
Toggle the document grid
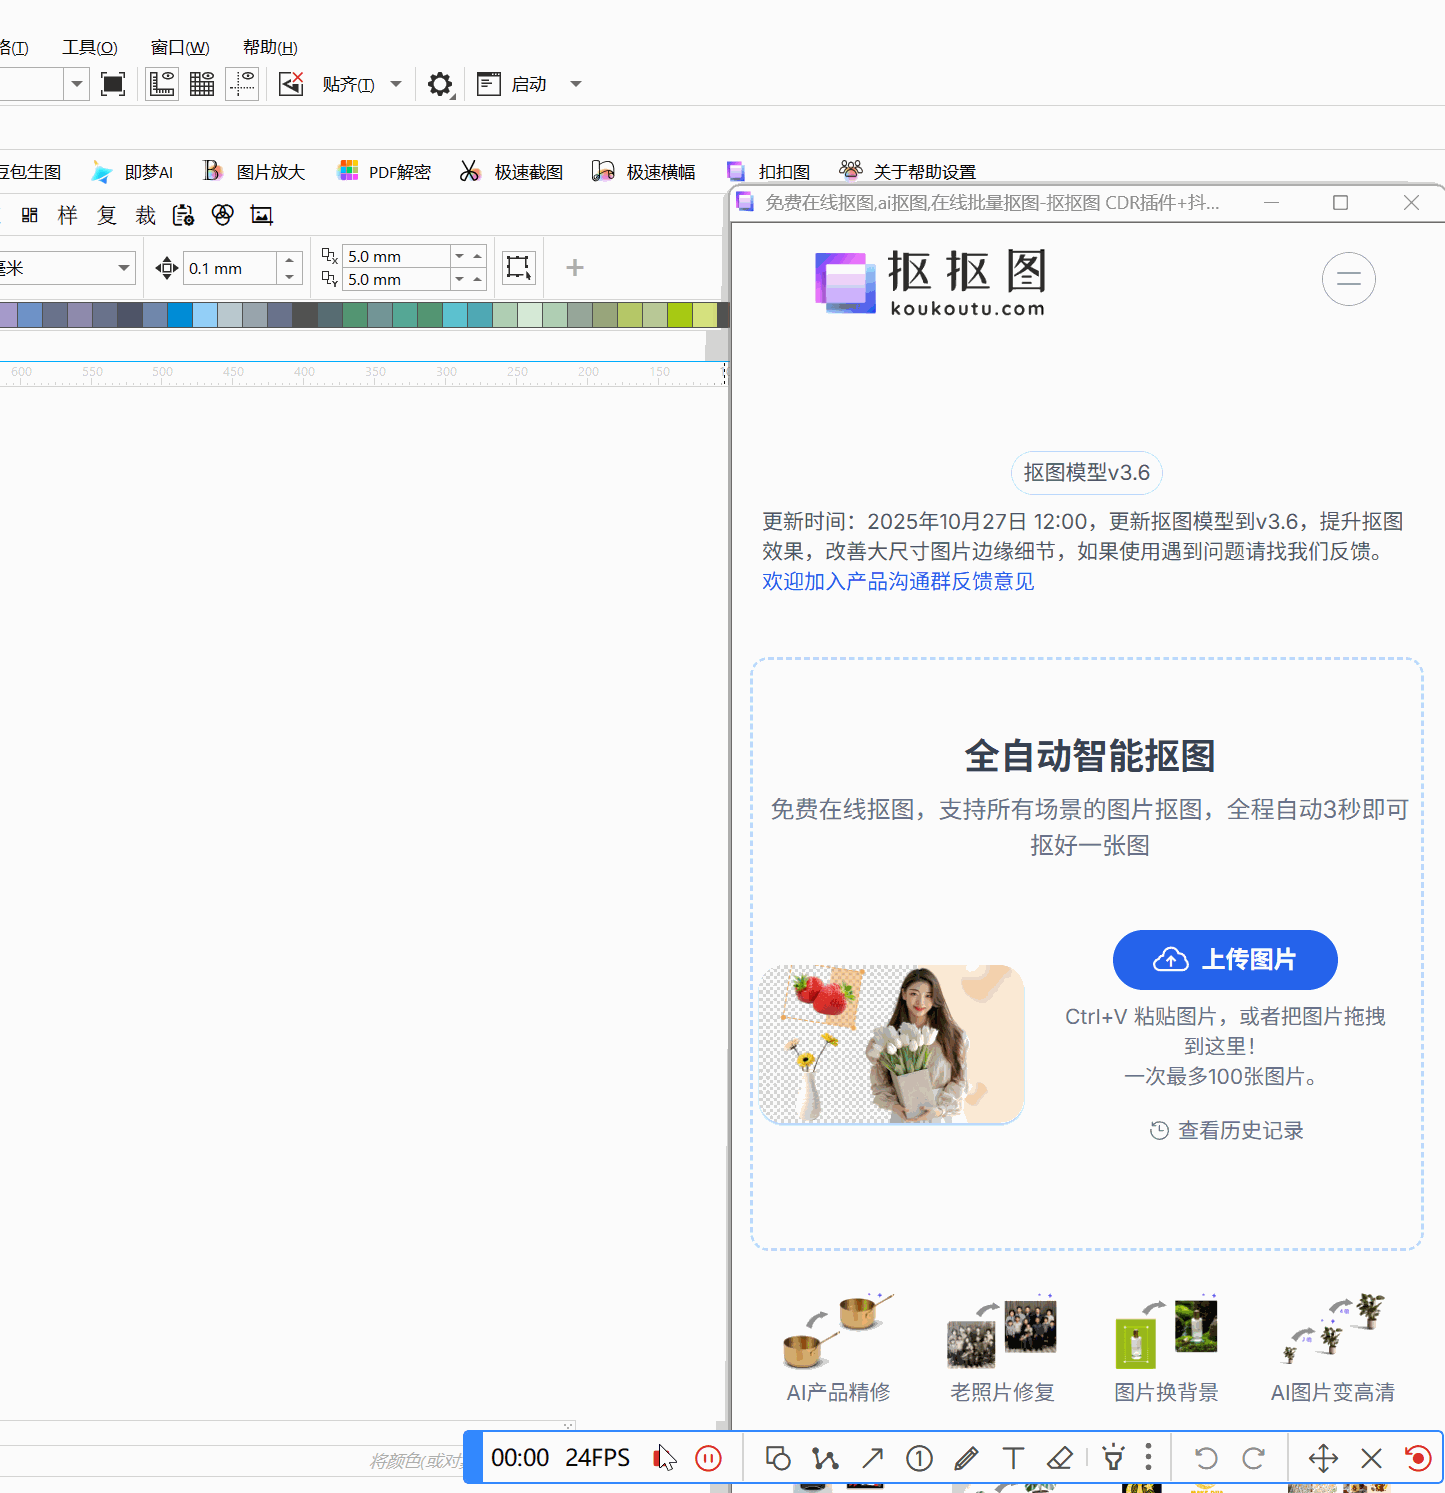[x=201, y=83]
